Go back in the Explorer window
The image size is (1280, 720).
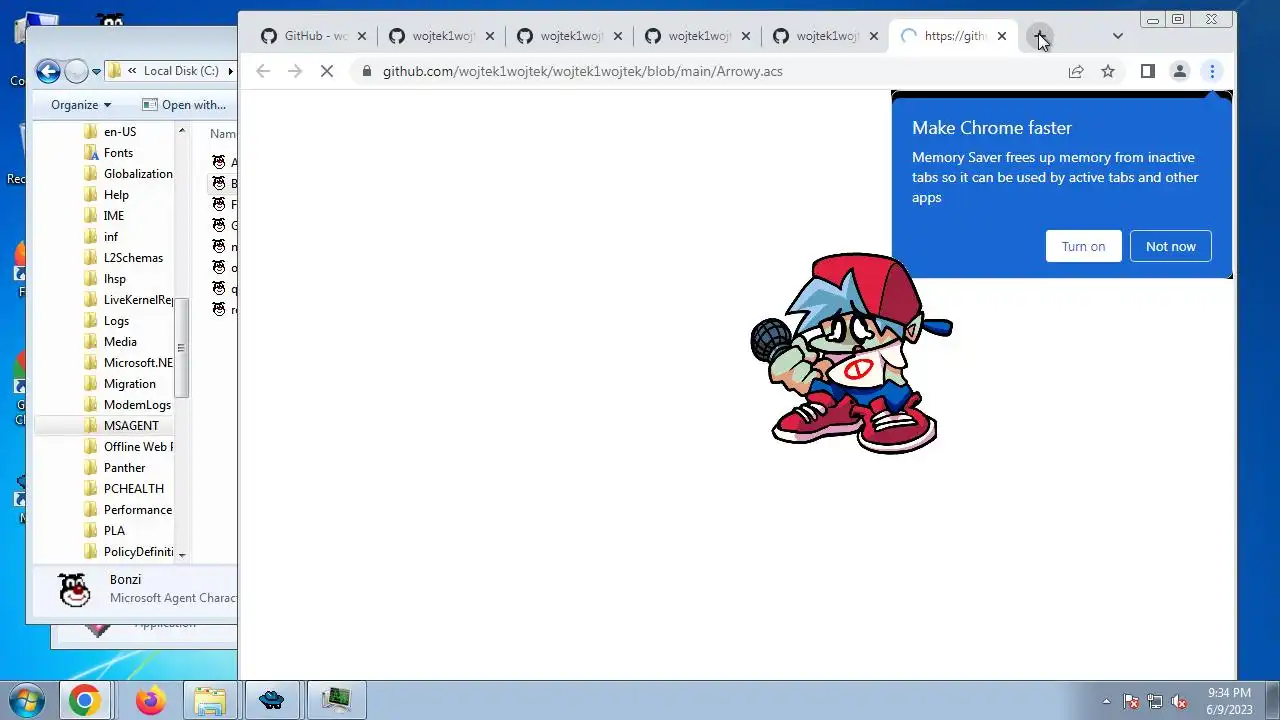47,71
